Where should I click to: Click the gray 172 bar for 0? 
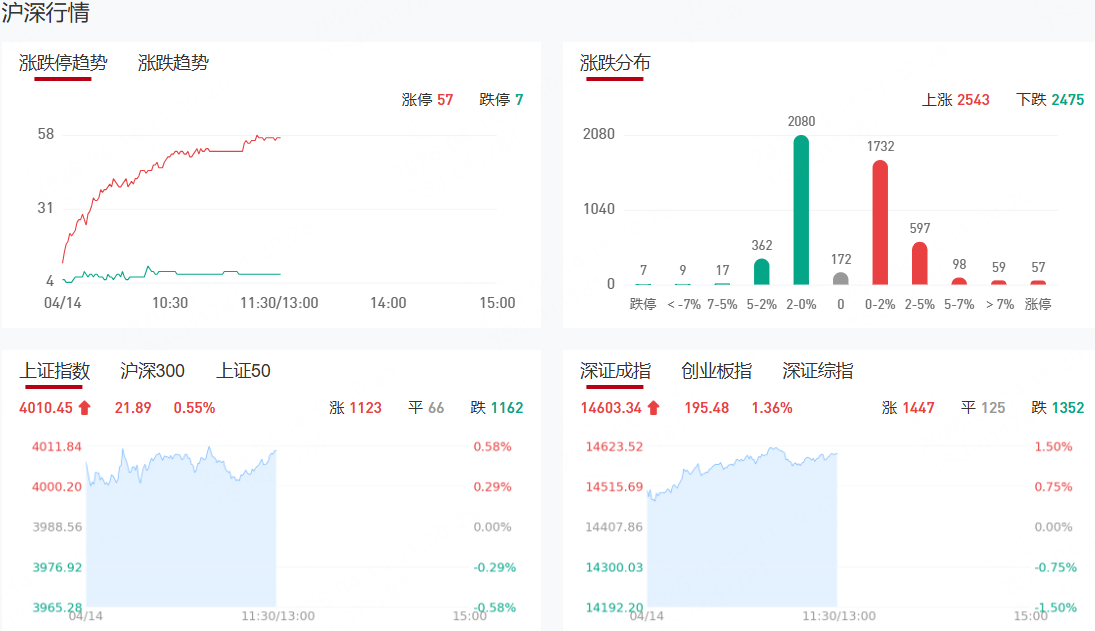point(841,278)
